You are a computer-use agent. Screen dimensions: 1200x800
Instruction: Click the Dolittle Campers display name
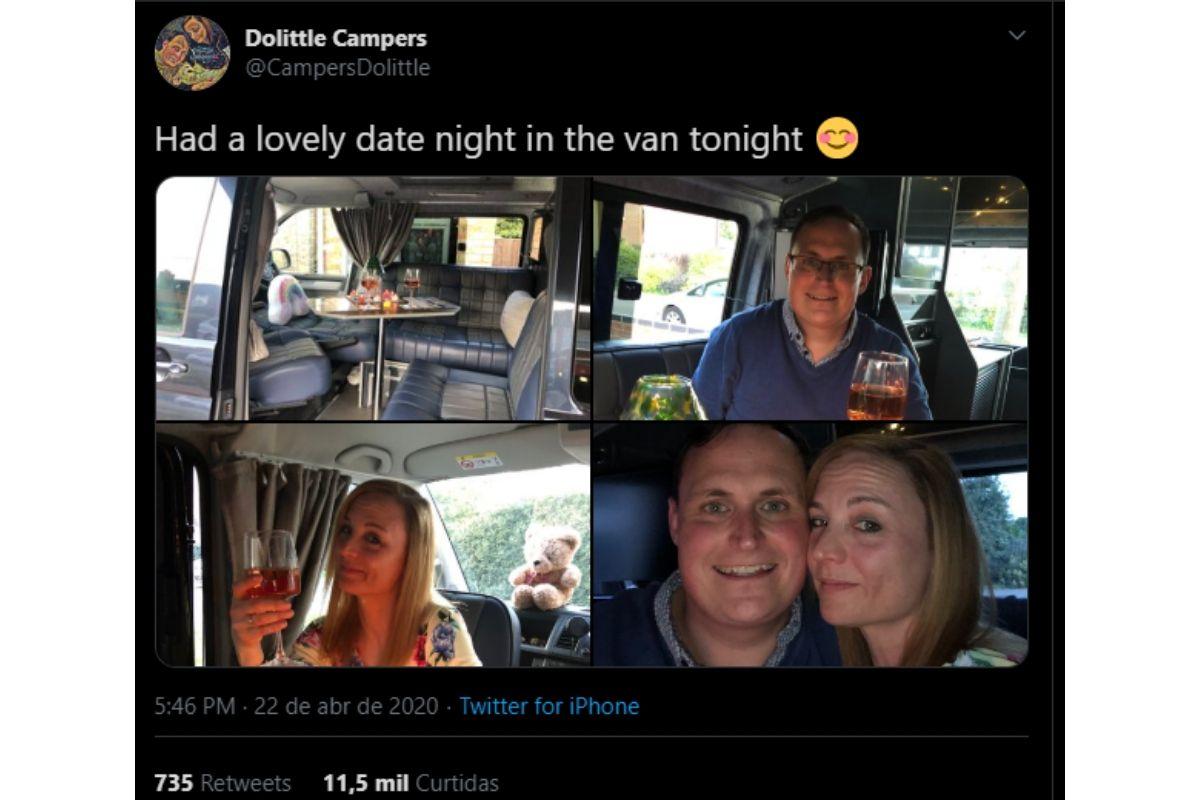[x=335, y=39]
